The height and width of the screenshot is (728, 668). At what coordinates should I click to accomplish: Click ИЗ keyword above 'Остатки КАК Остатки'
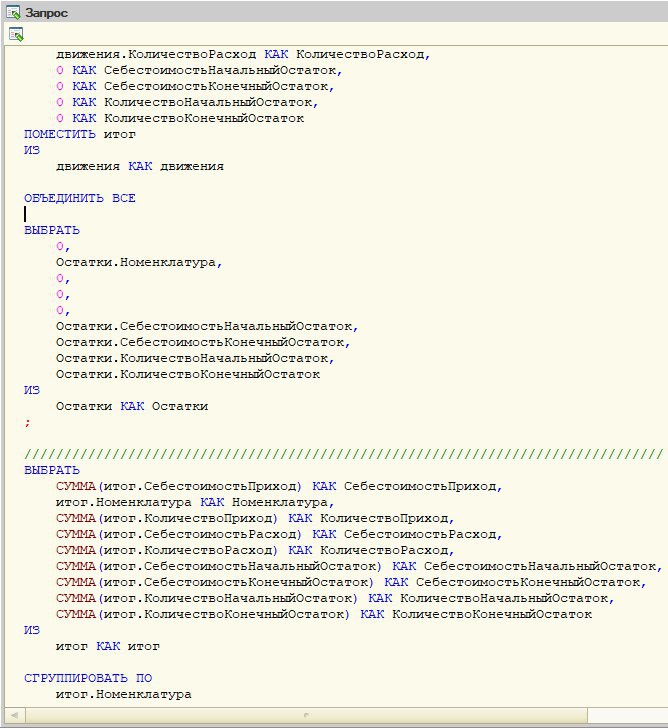coord(32,390)
